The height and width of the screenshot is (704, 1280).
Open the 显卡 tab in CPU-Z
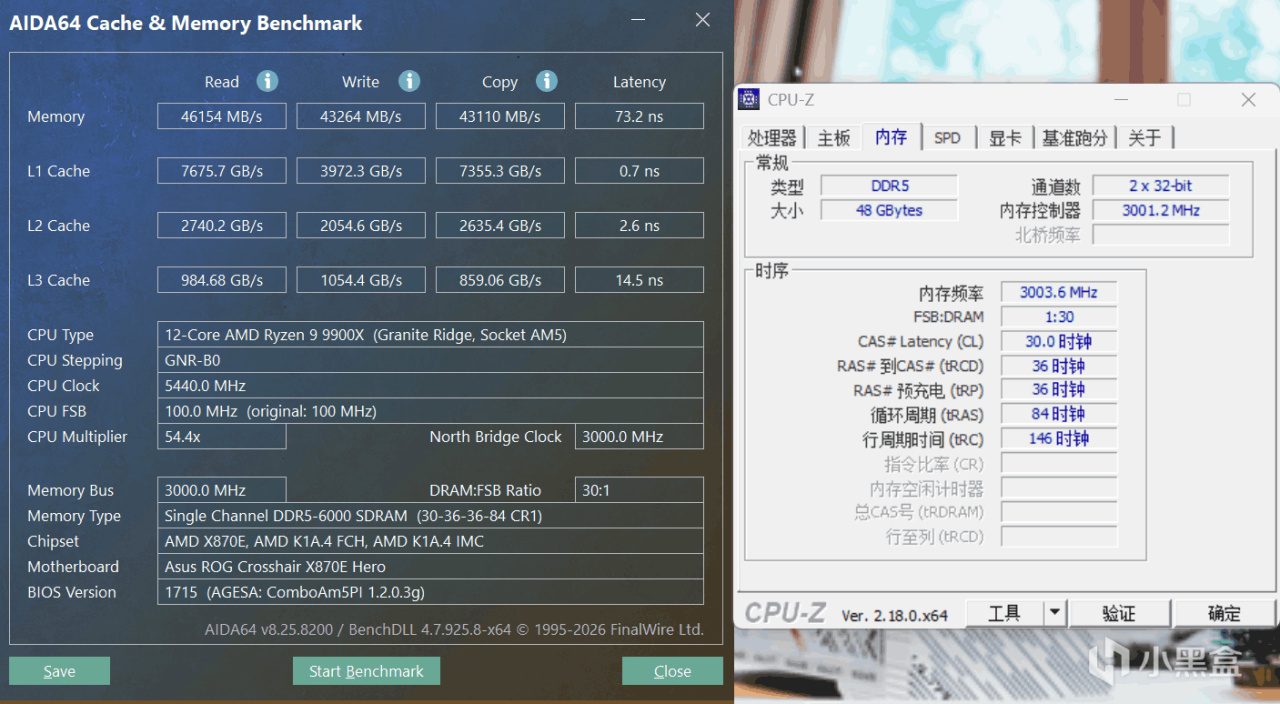tap(1005, 138)
